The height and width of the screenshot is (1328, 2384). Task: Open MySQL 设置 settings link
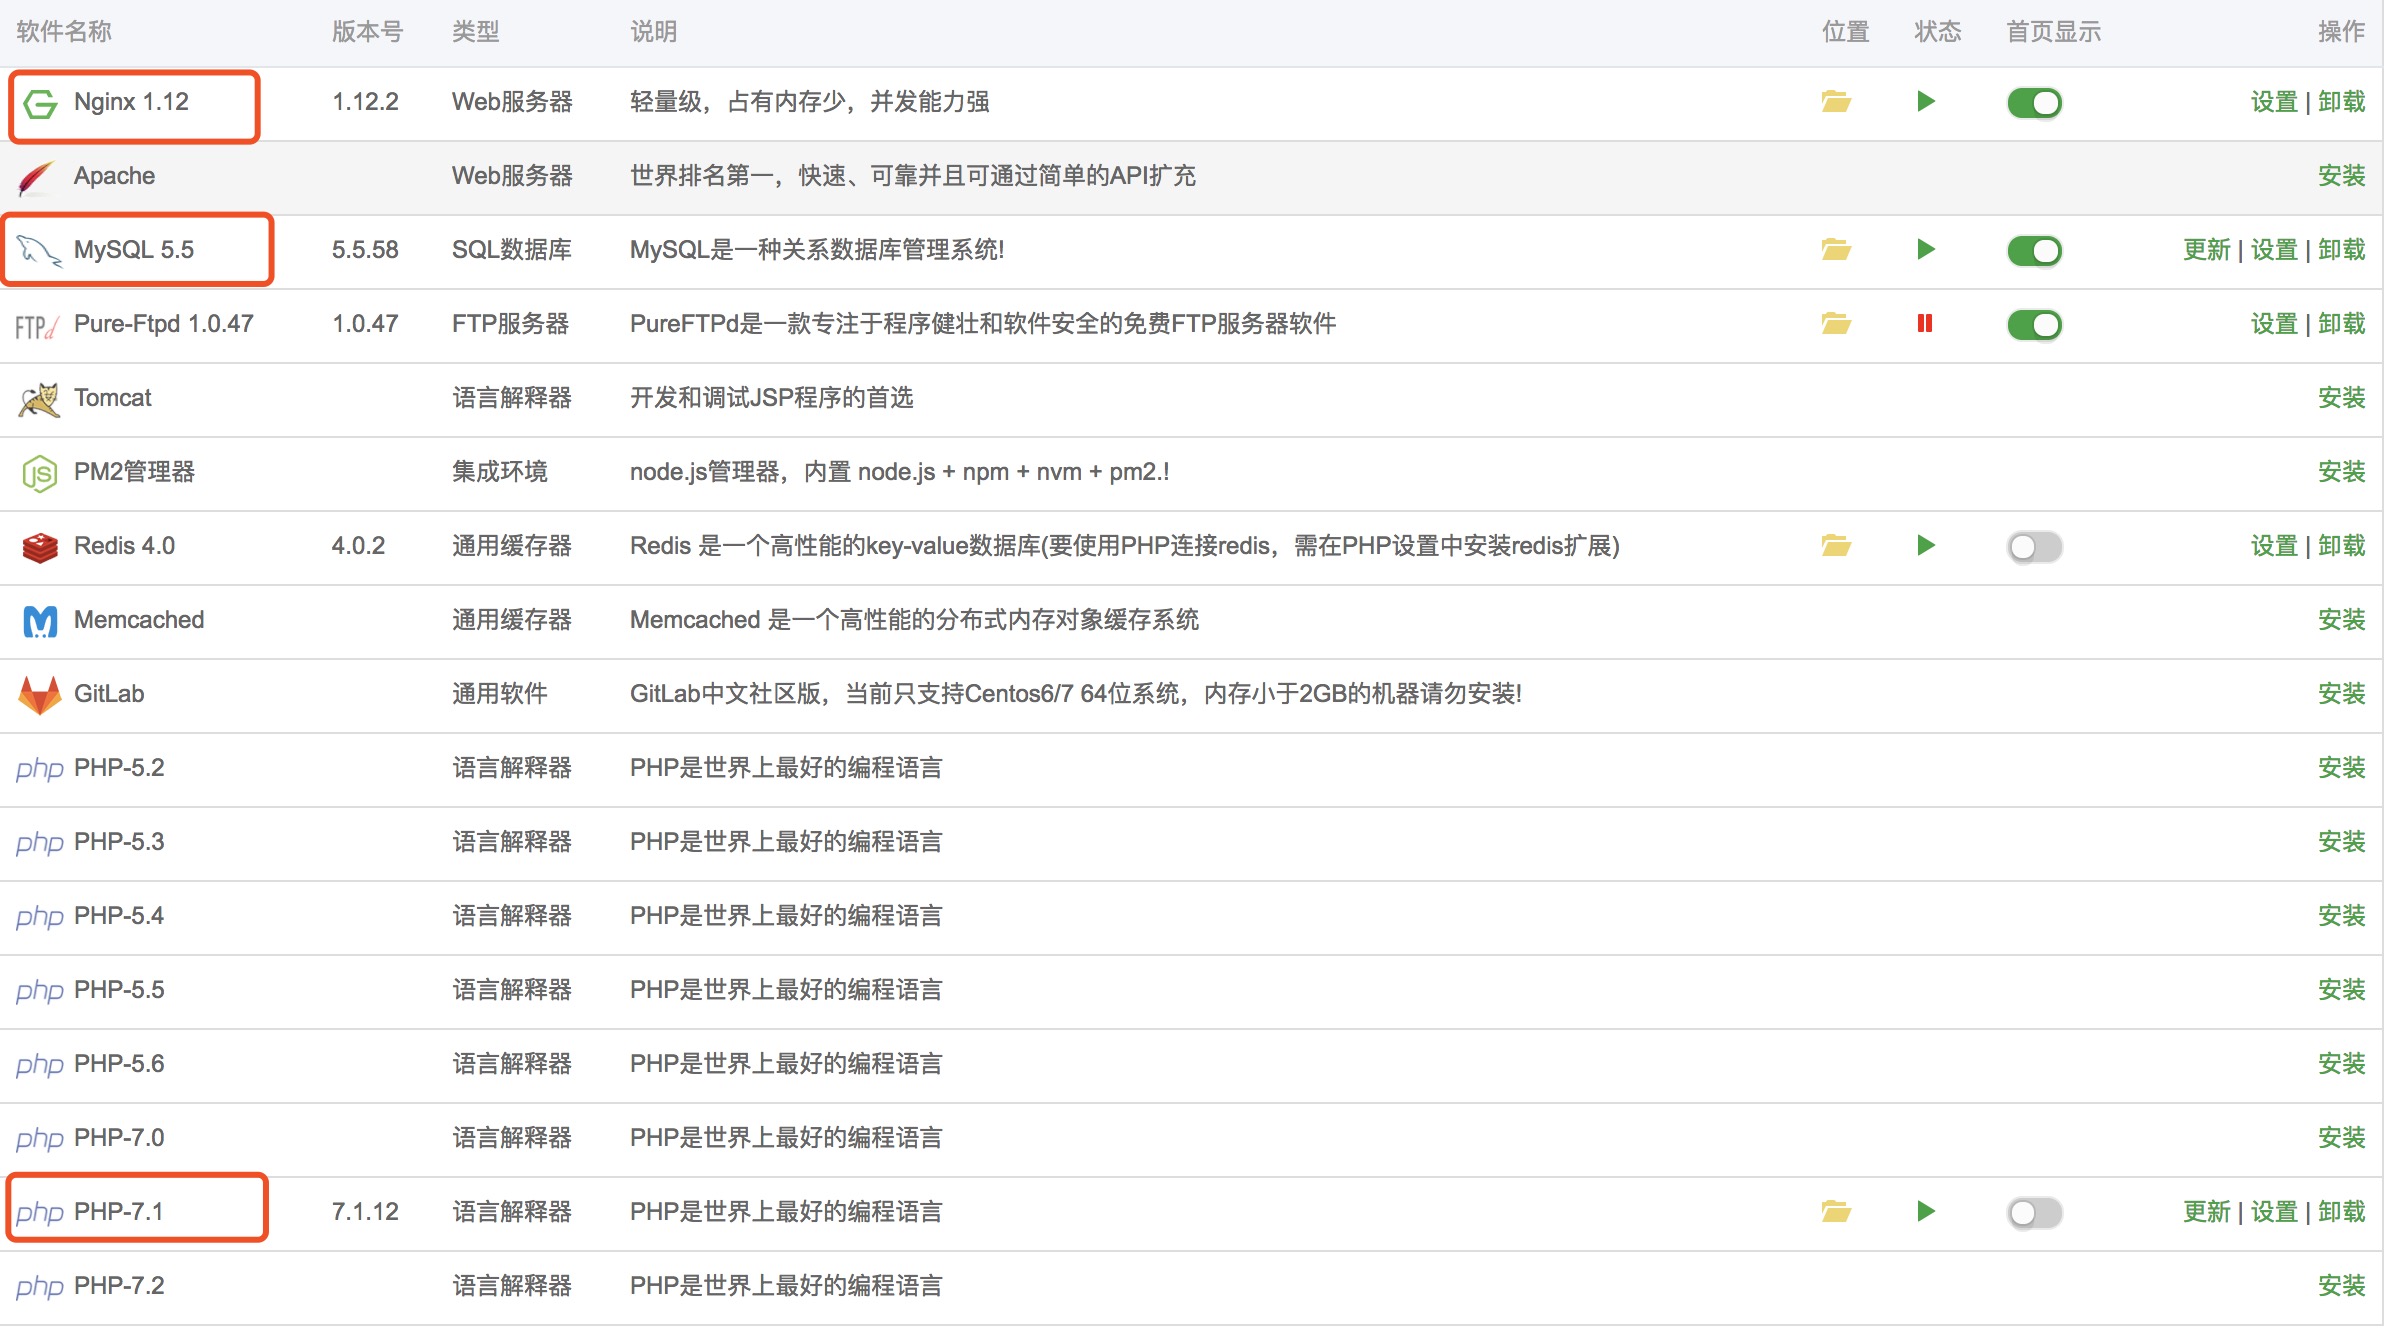pos(2274,250)
